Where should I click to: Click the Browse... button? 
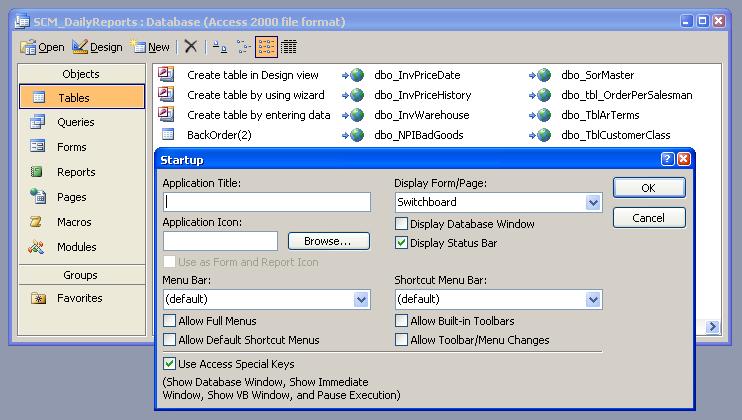pos(328,241)
